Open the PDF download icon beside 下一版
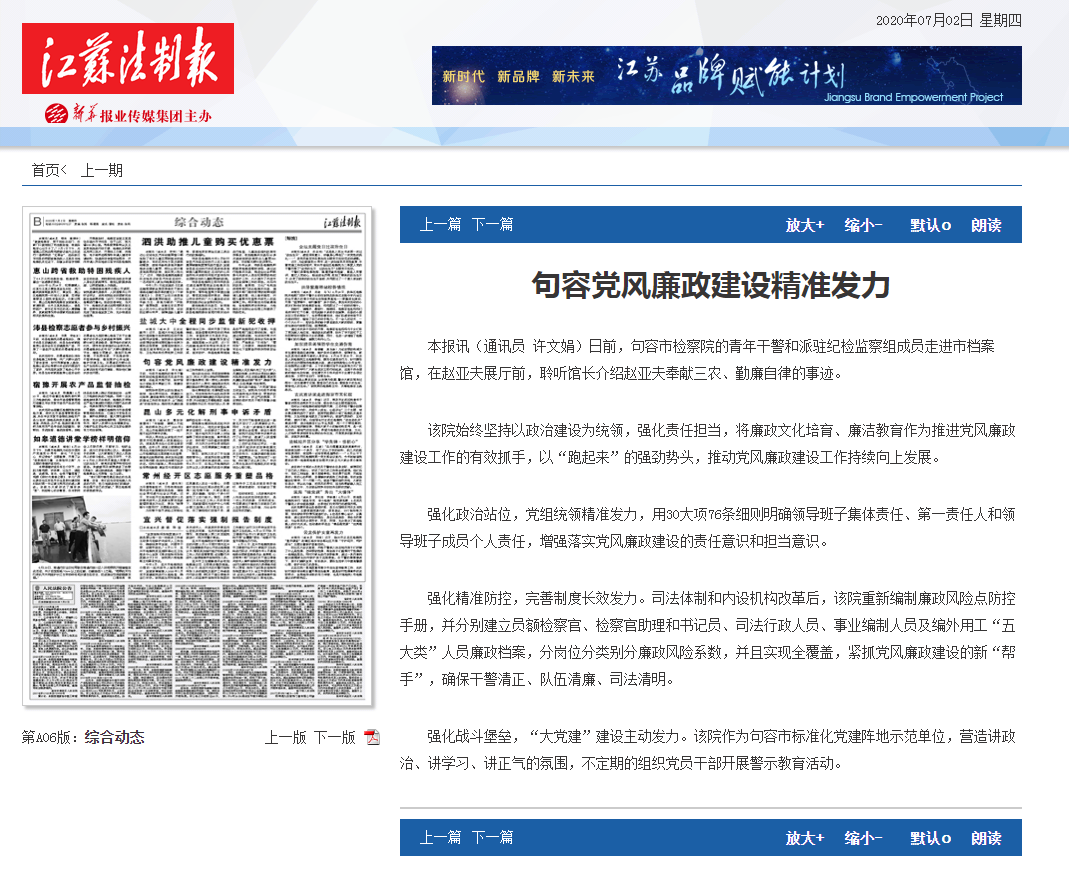1069x872 pixels. click(372, 737)
